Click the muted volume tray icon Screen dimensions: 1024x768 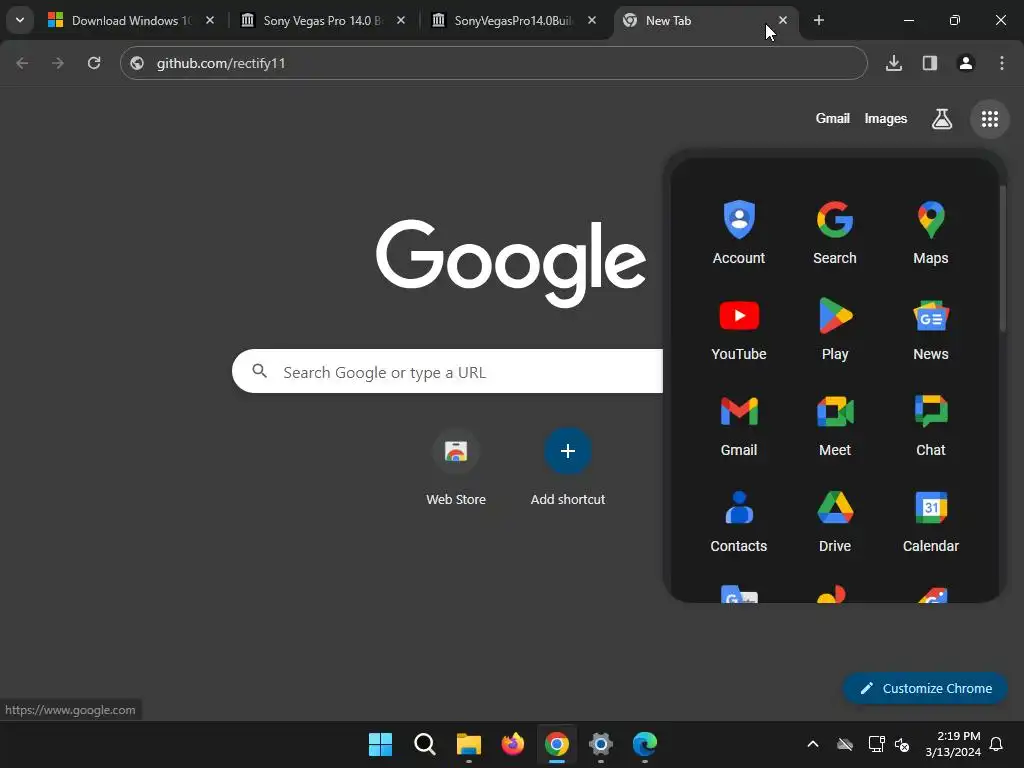pos(903,744)
